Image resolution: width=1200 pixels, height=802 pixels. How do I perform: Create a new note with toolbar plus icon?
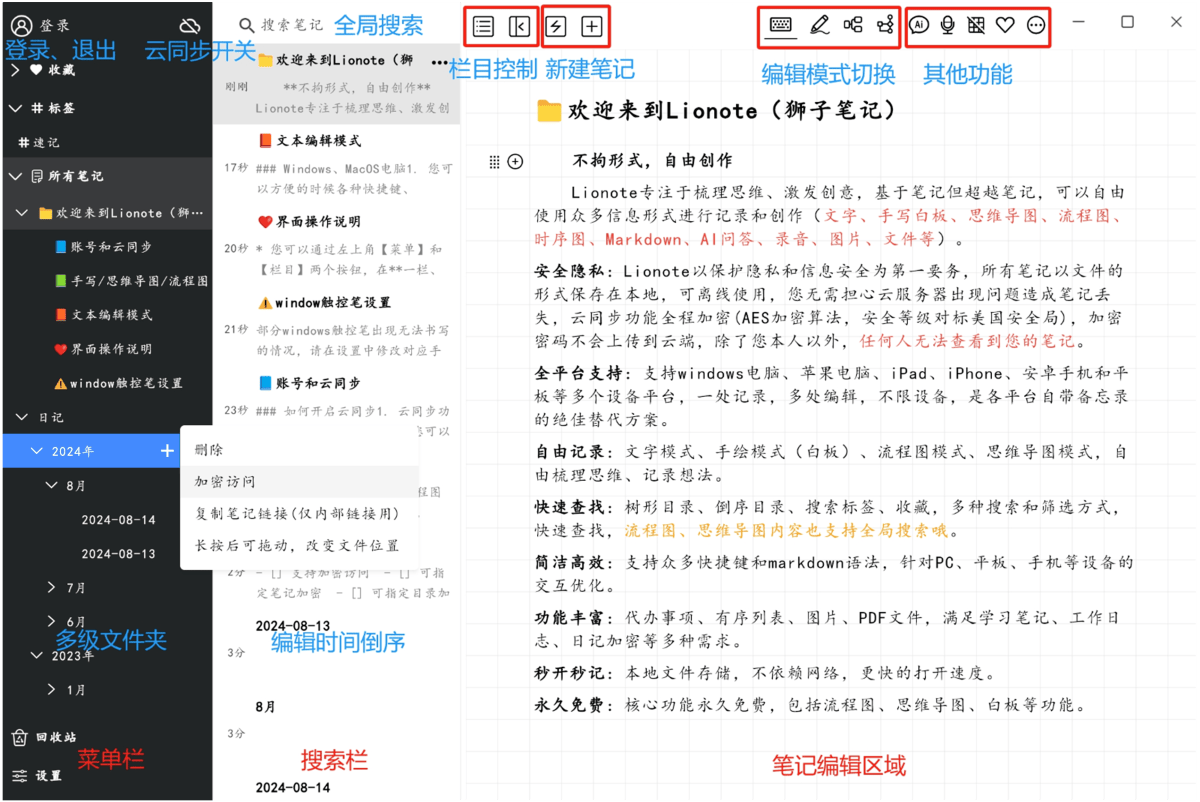tap(592, 27)
